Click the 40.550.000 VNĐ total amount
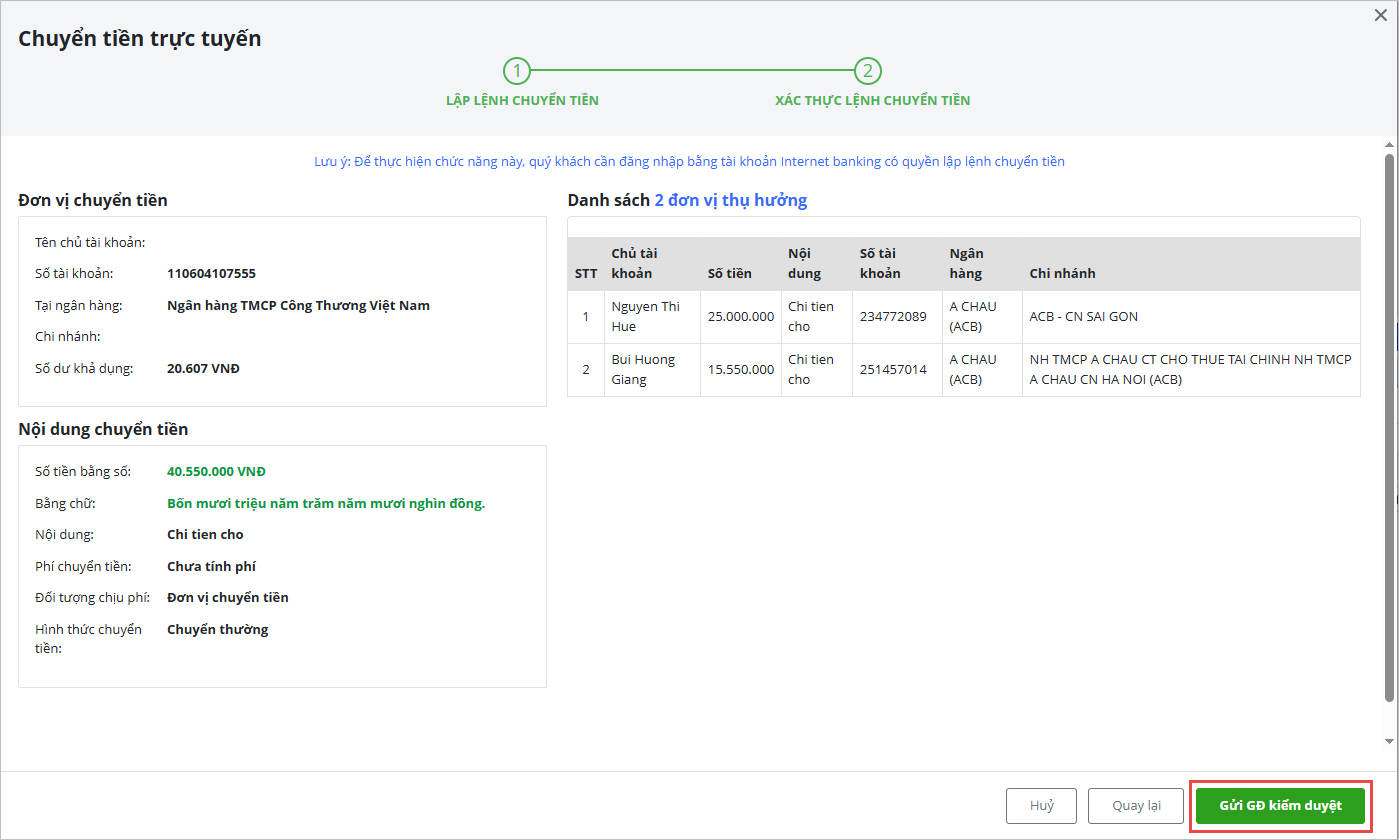This screenshot has height=840, width=1399. coord(216,472)
